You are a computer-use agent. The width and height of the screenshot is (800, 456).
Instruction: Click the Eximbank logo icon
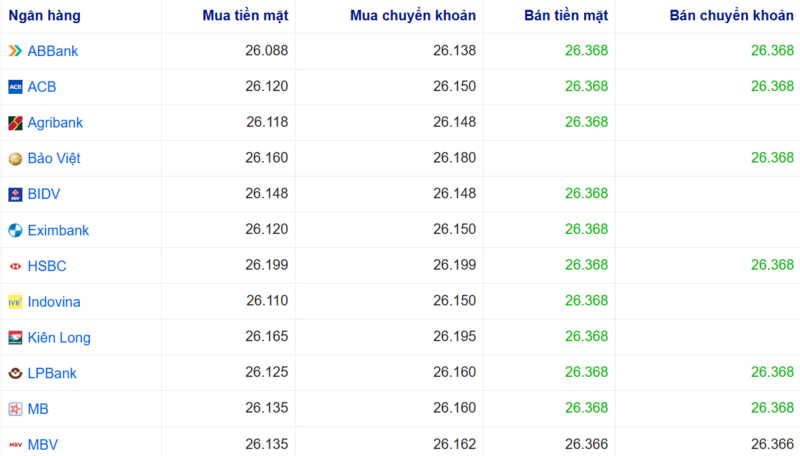15,230
